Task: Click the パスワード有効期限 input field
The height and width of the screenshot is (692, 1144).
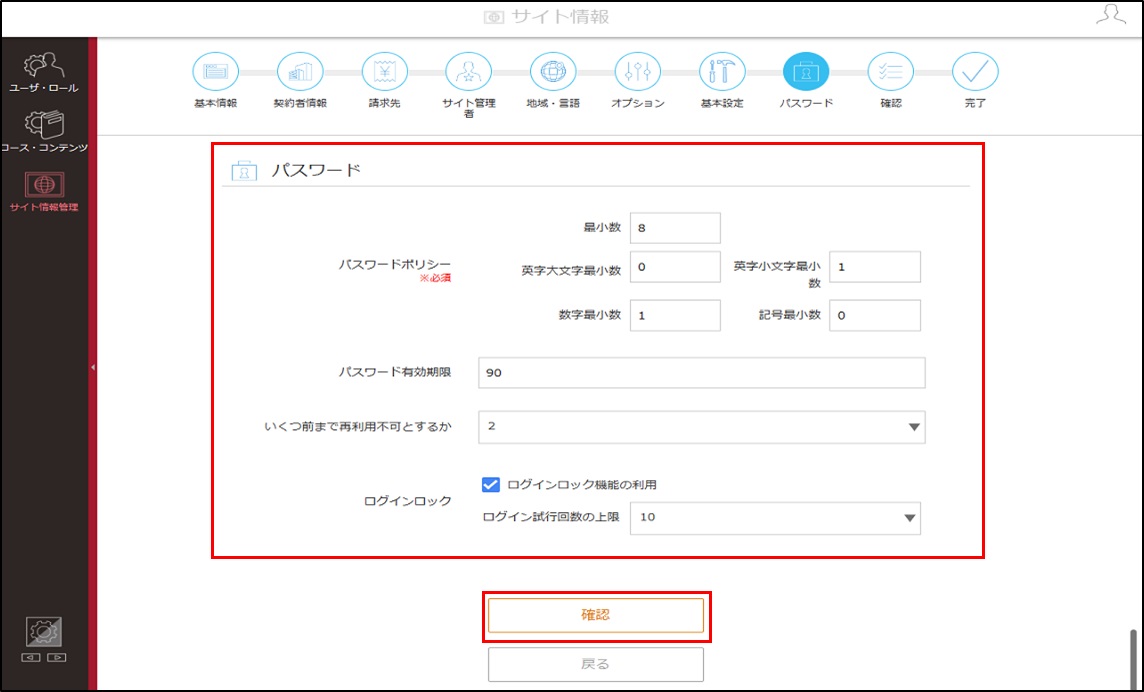Action: (x=702, y=372)
